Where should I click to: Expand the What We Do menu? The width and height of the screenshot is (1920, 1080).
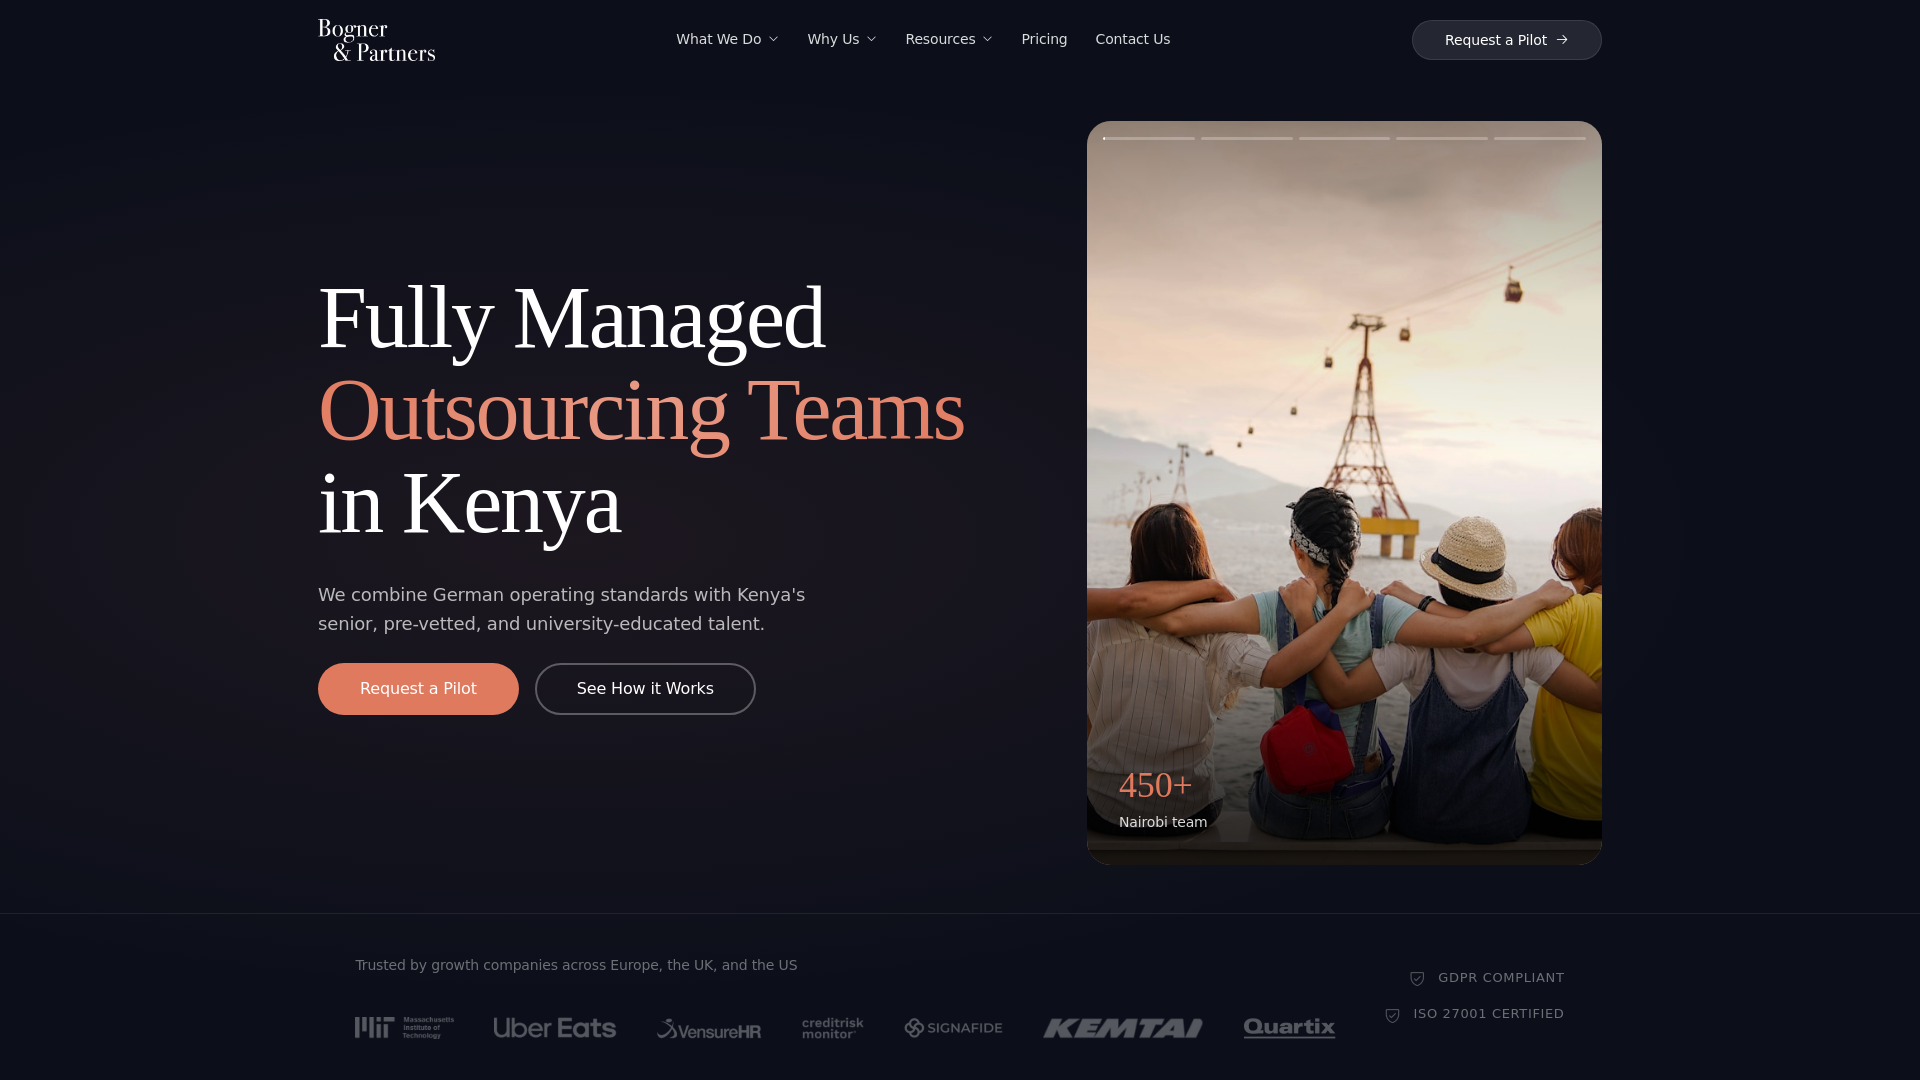[727, 39]
